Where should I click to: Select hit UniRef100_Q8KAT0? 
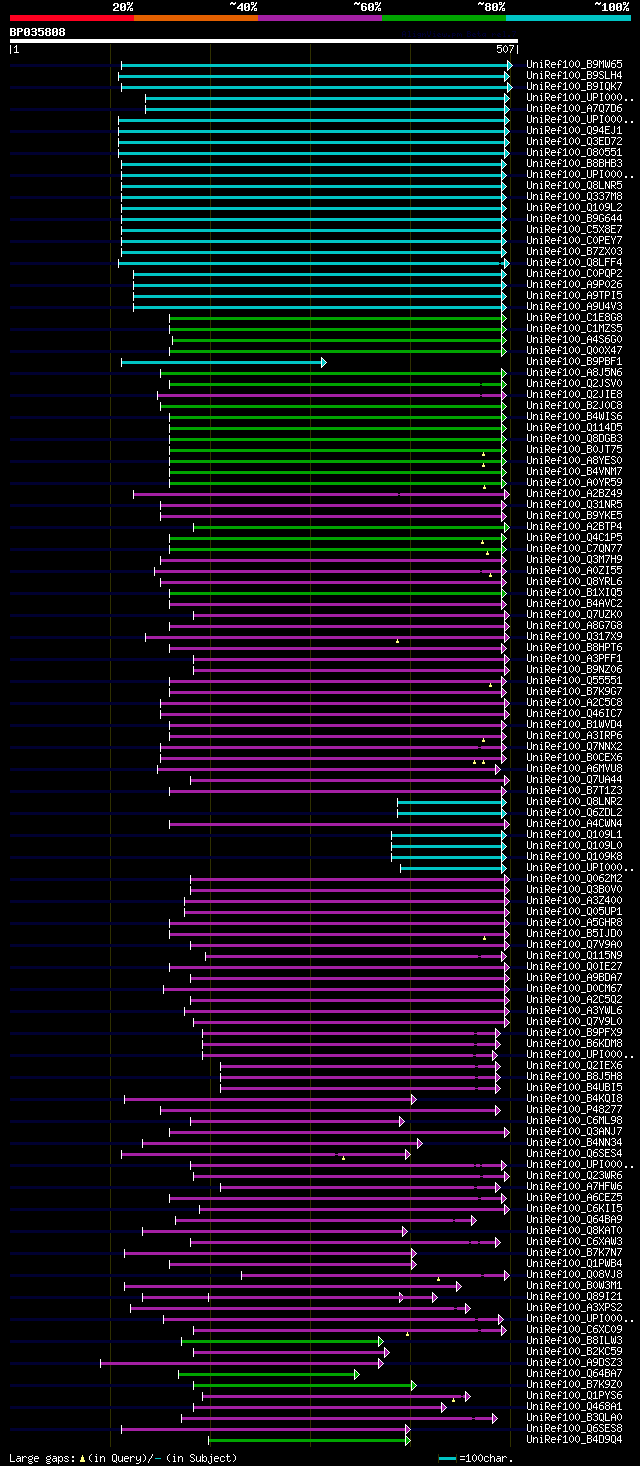574,1230
